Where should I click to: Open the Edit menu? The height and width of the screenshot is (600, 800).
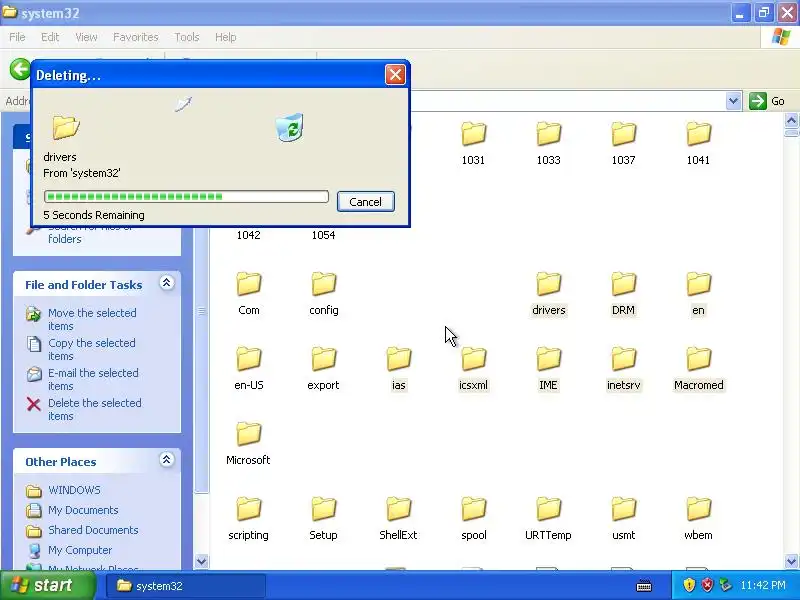tap(50, 37)
